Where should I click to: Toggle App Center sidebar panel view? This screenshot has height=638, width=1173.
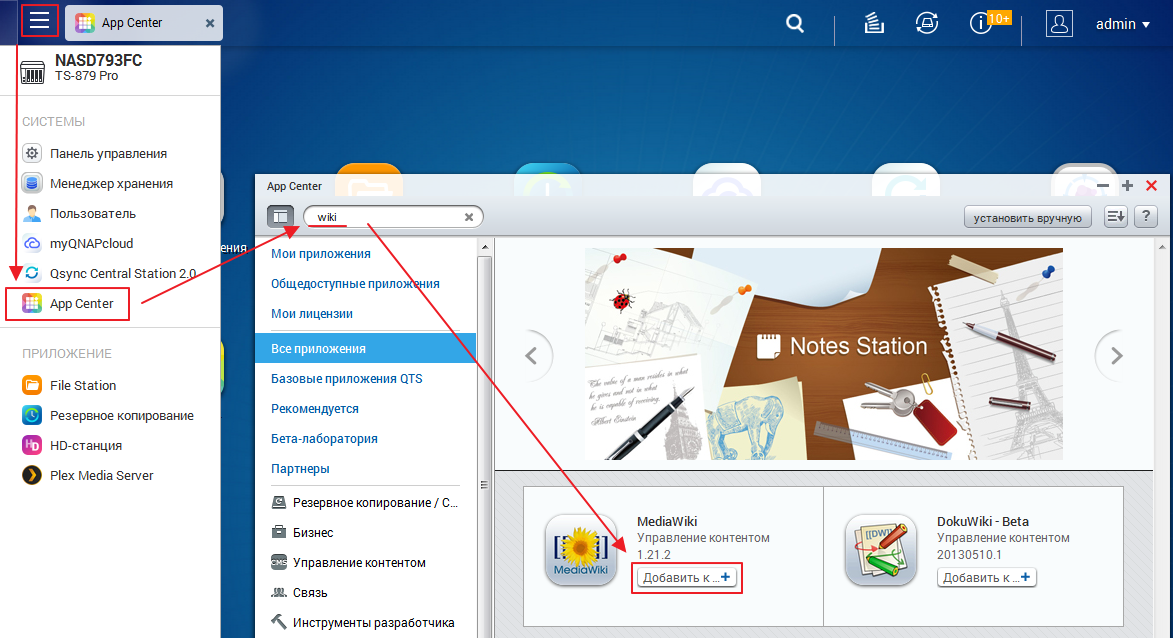[281, 217]
